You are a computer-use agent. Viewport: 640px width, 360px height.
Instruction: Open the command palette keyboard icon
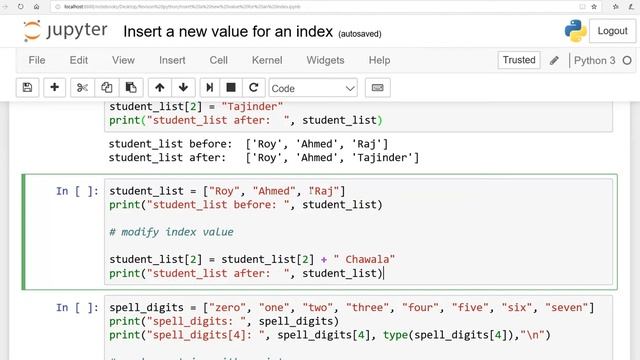click(x=378, y=88)
